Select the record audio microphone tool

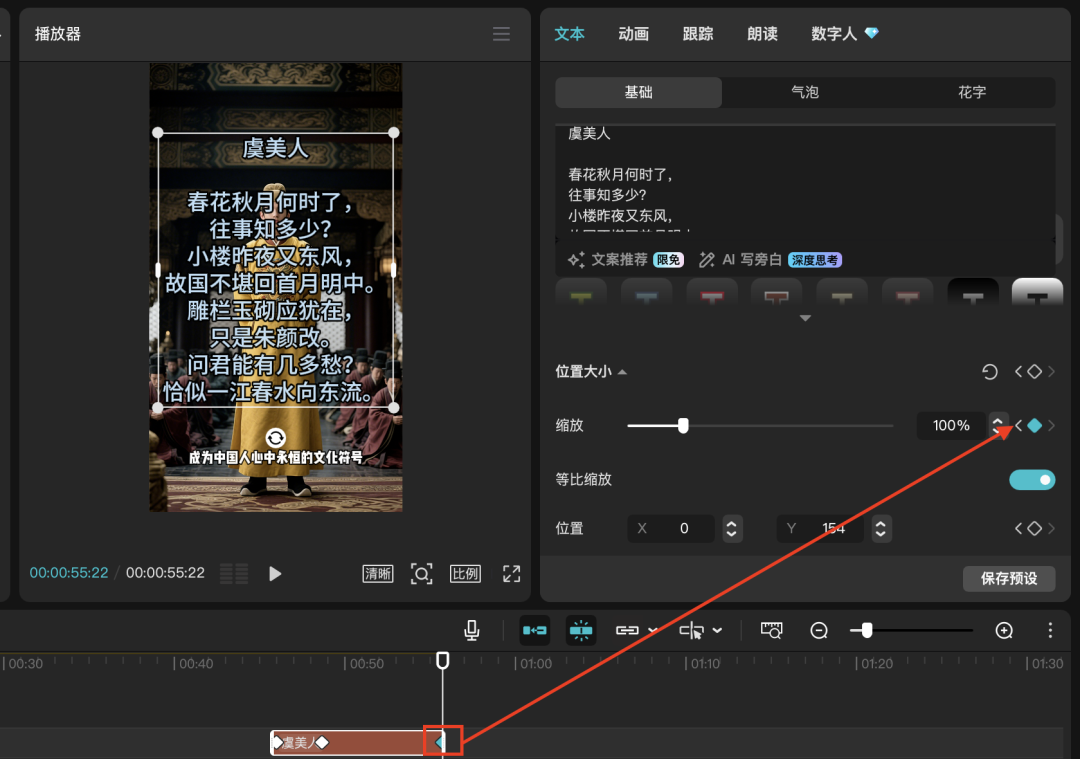point(472,630)
